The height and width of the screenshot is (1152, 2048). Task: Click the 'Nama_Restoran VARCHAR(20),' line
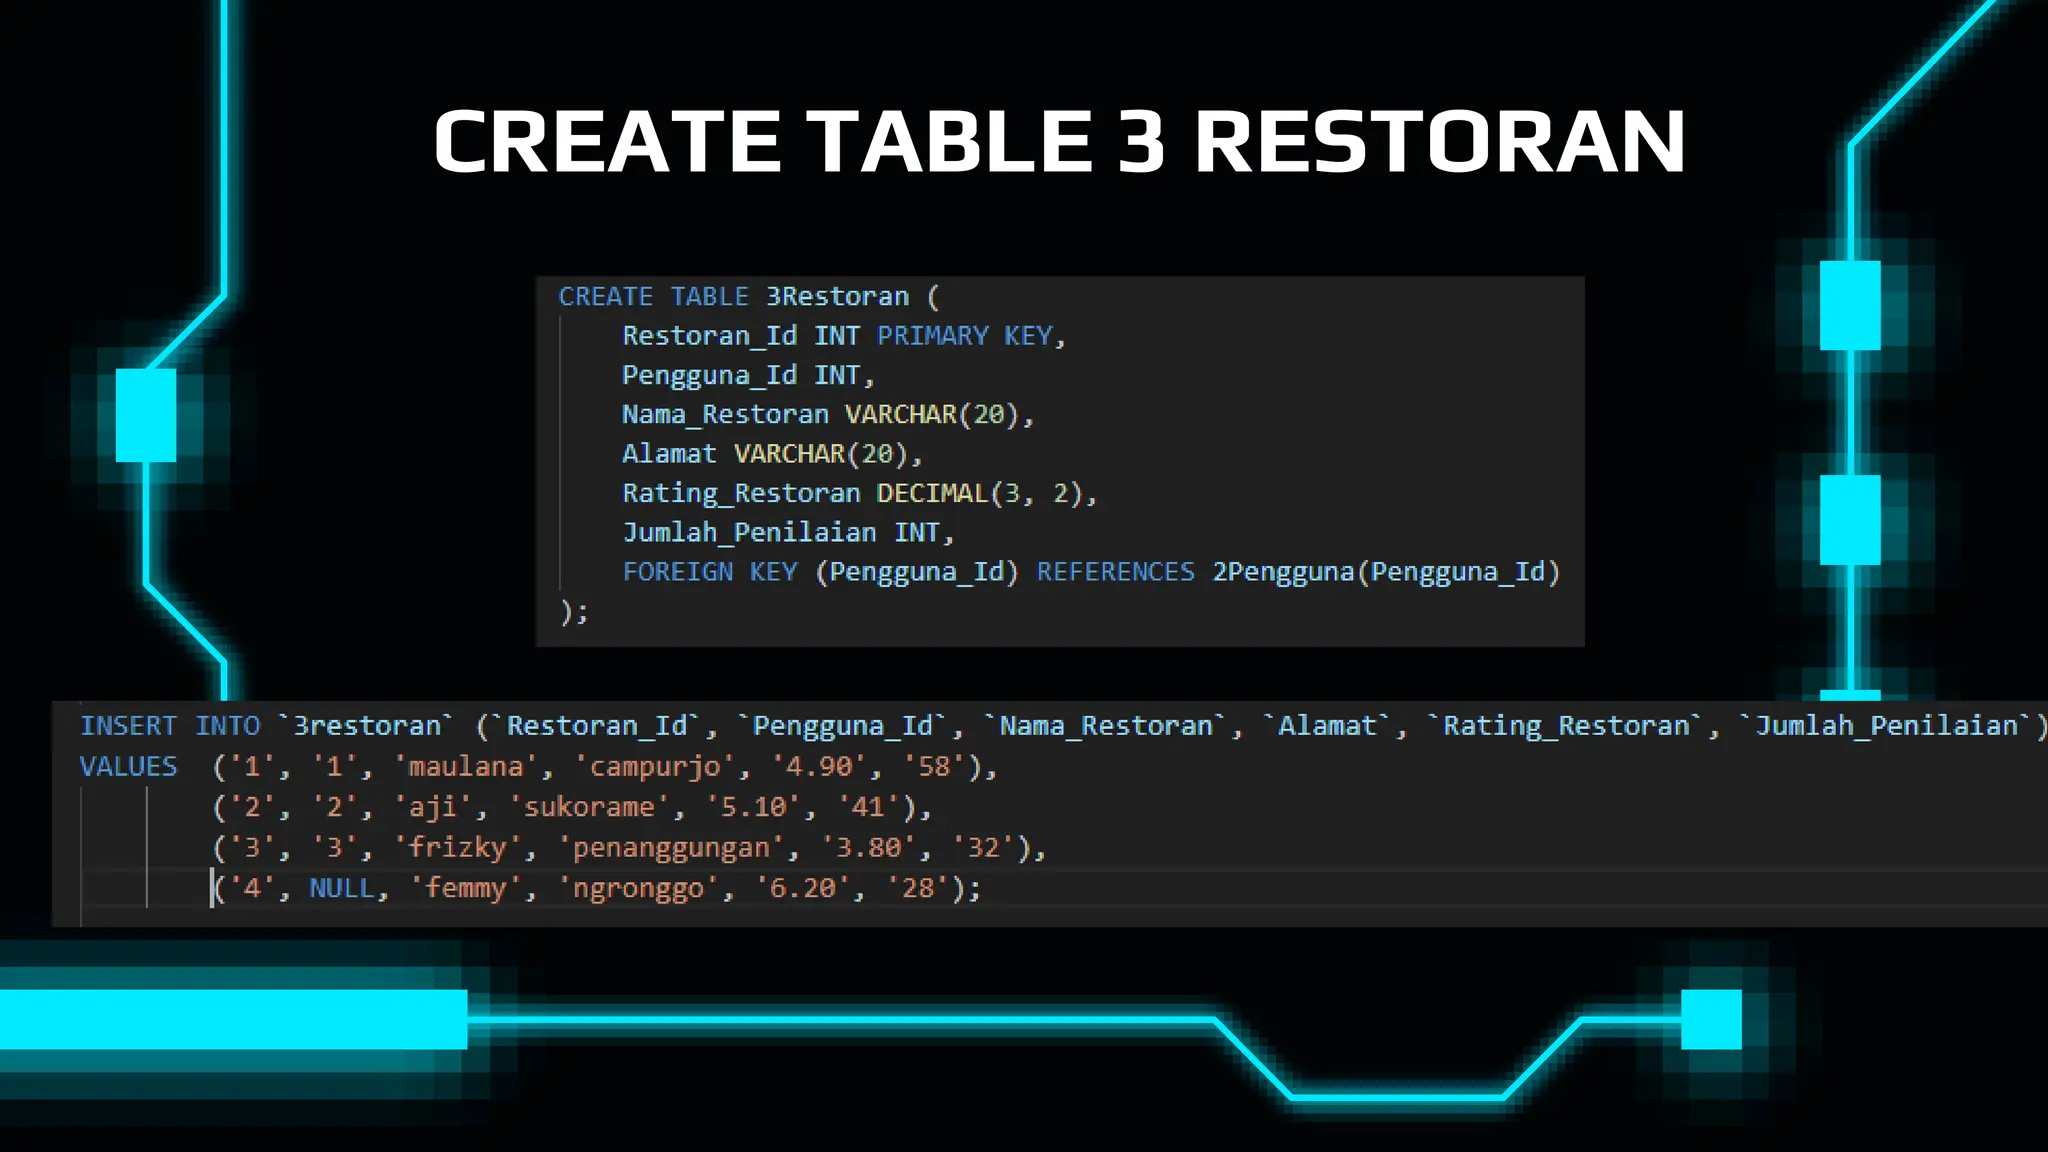[x=827, y=415]
